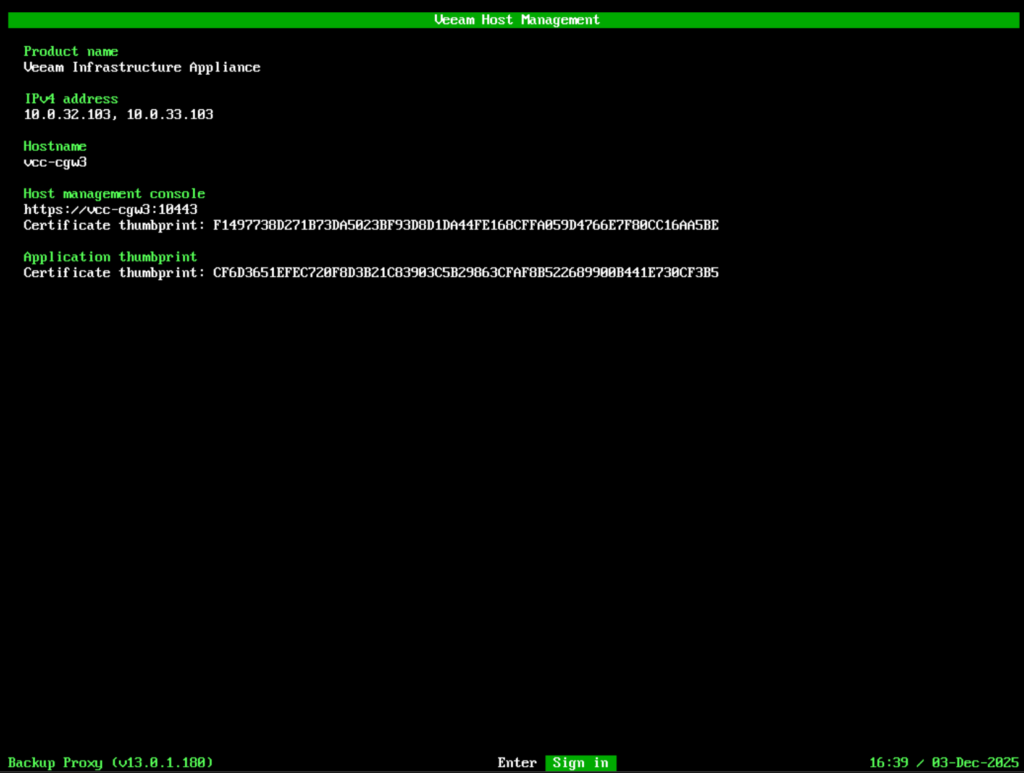Click the IPv4 address heading
This screenshot has height=773, width=1024.
coord(71,99)
